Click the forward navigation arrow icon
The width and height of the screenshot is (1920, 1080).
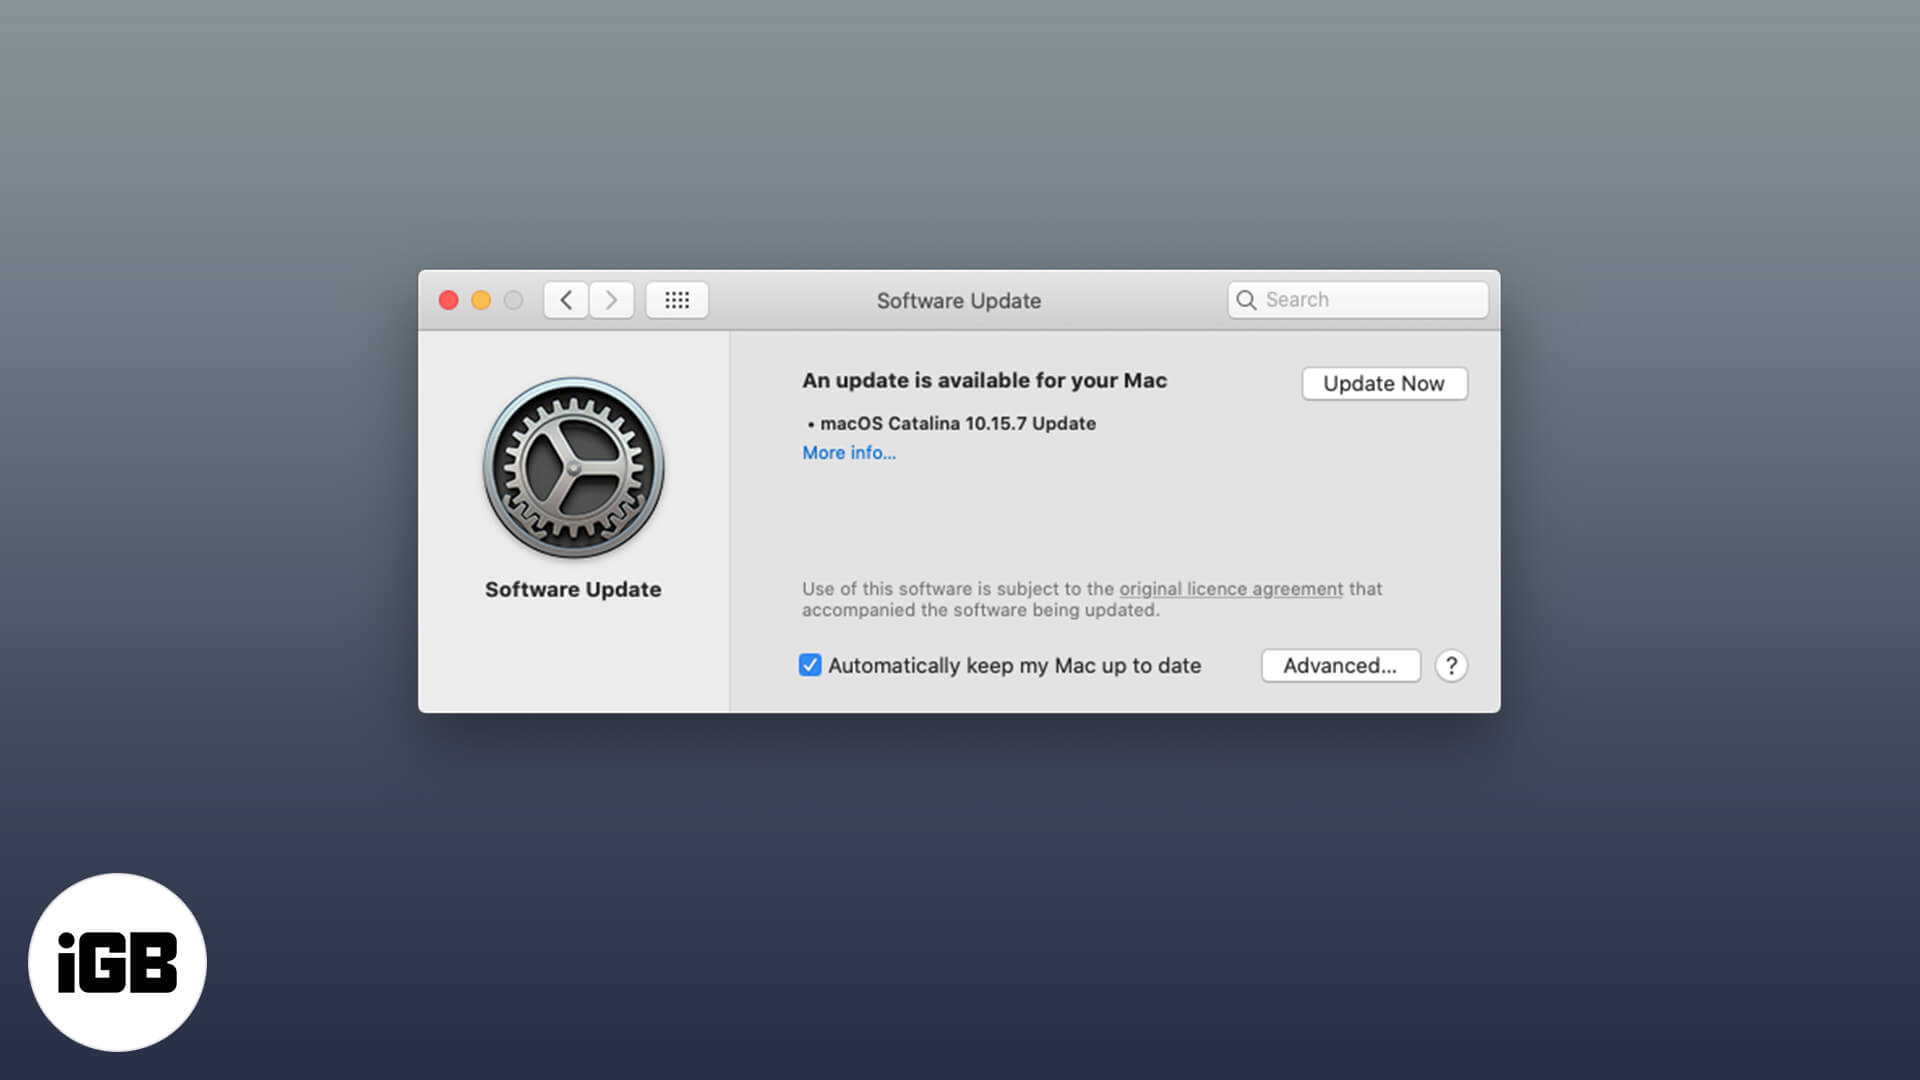pos(612,301)
